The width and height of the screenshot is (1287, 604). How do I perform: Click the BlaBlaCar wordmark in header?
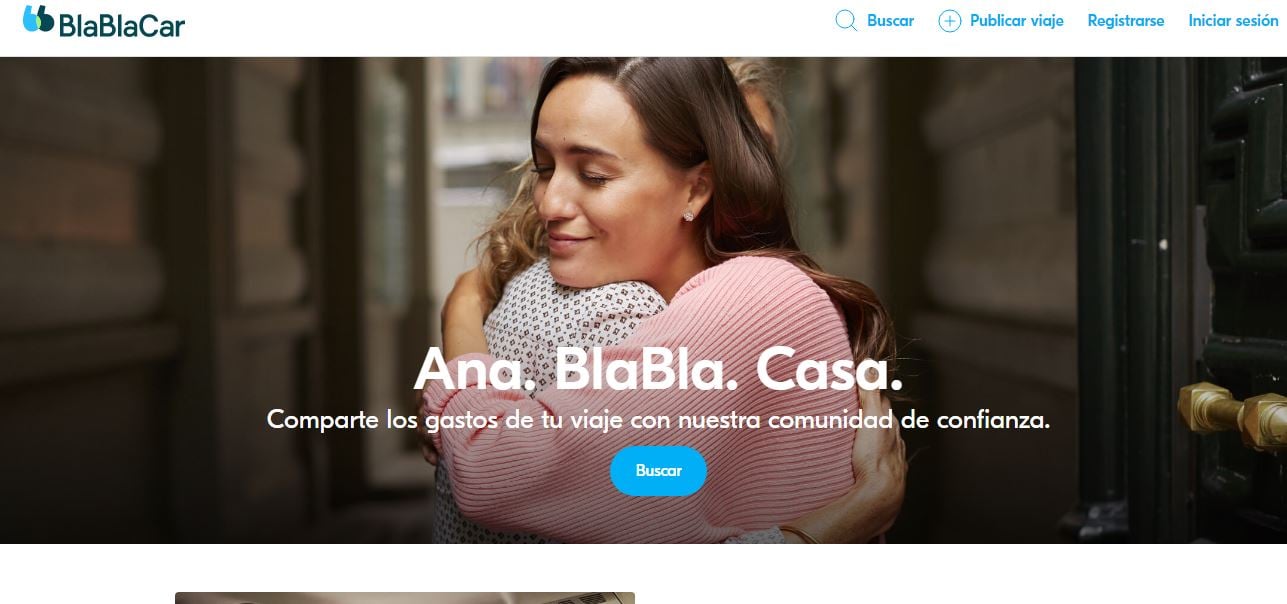[x=122, y=25]
